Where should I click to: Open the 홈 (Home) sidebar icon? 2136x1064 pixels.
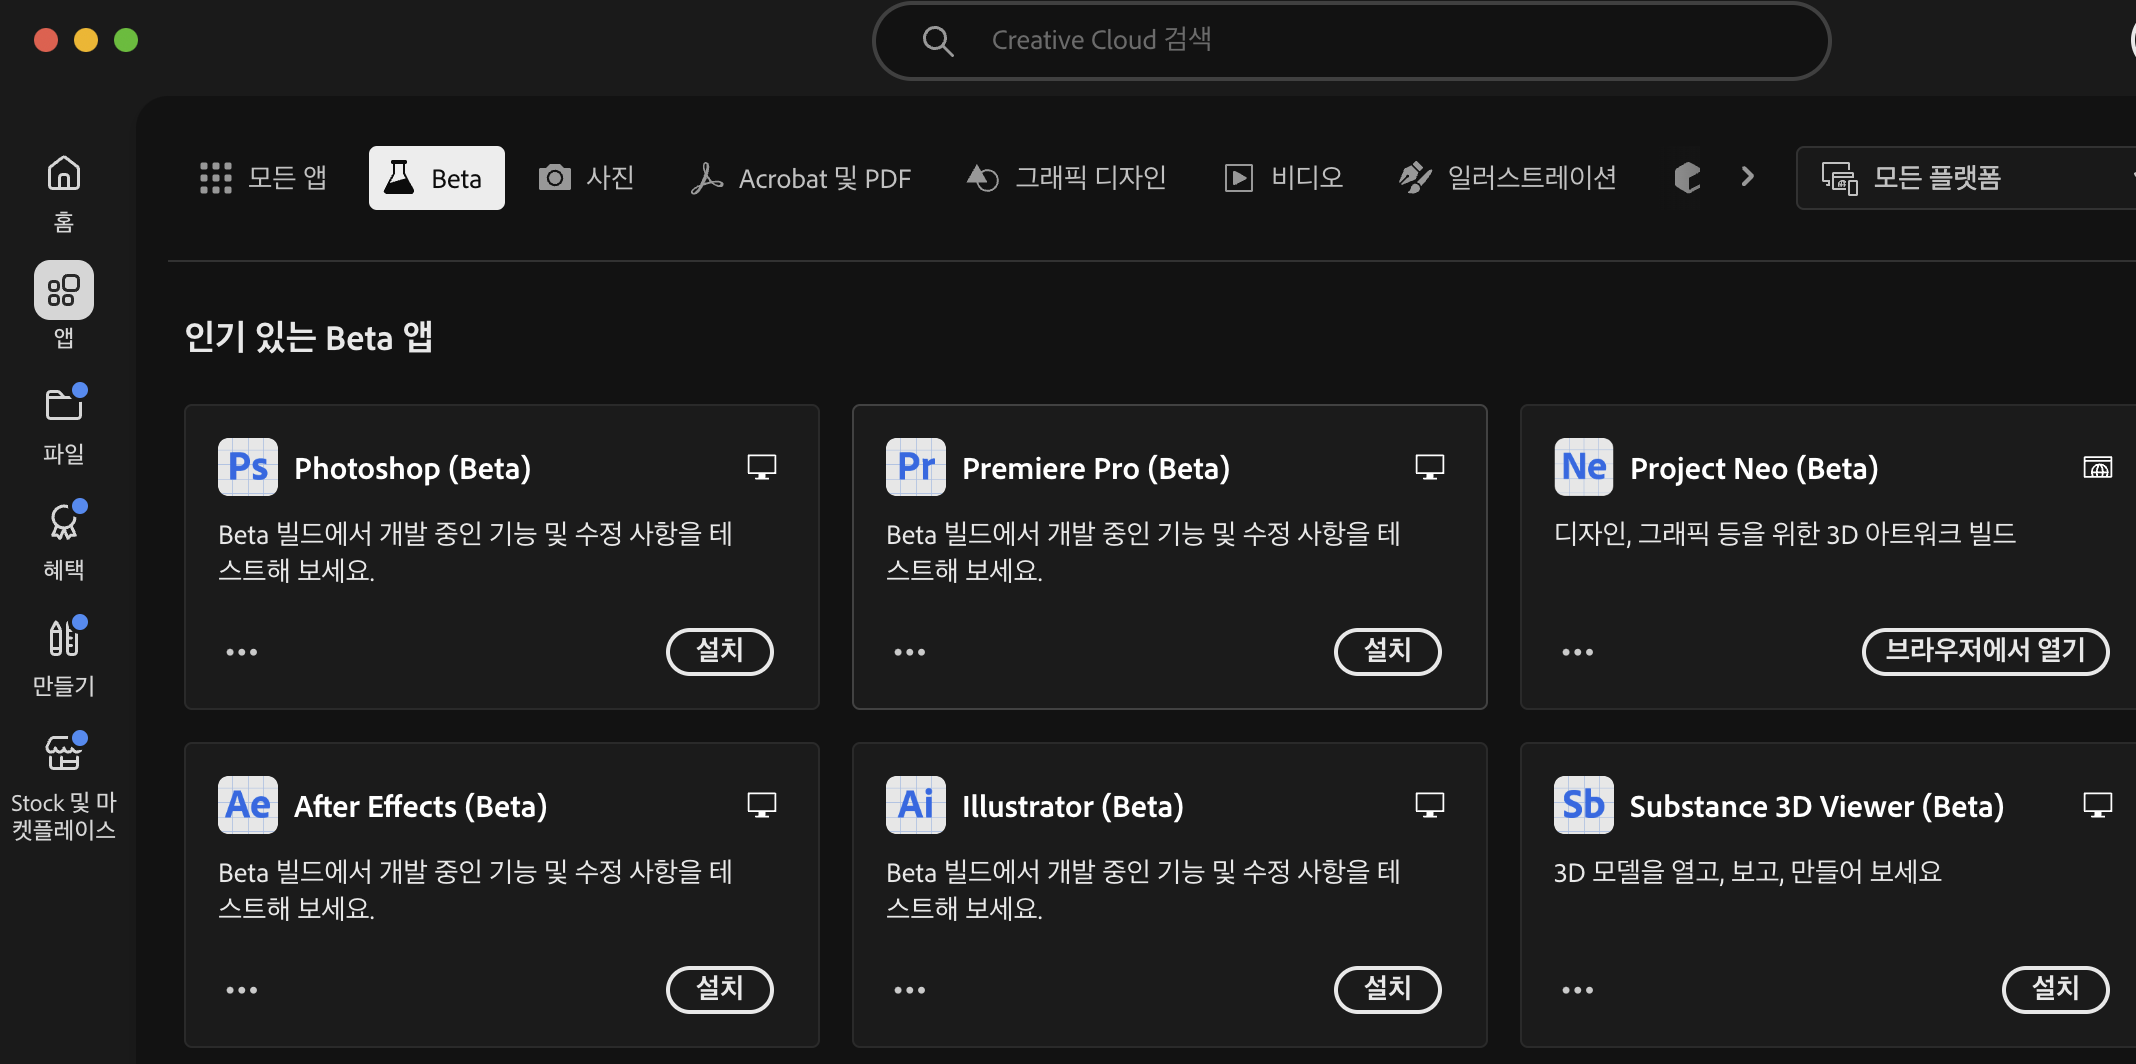point(64,174)
